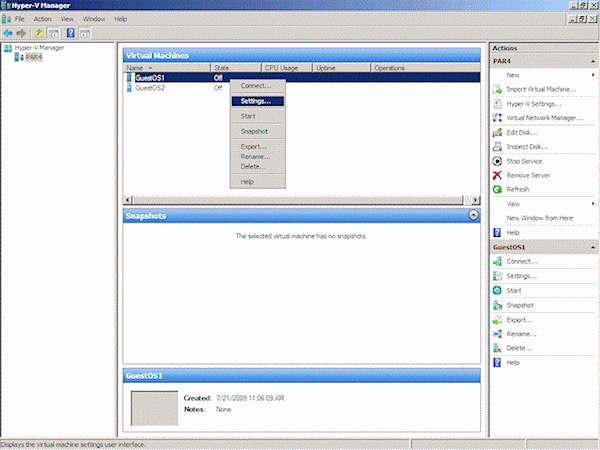Choose Rename... in the context menu
The height and width of the screenshot is (450, 600).
(258, 157)
